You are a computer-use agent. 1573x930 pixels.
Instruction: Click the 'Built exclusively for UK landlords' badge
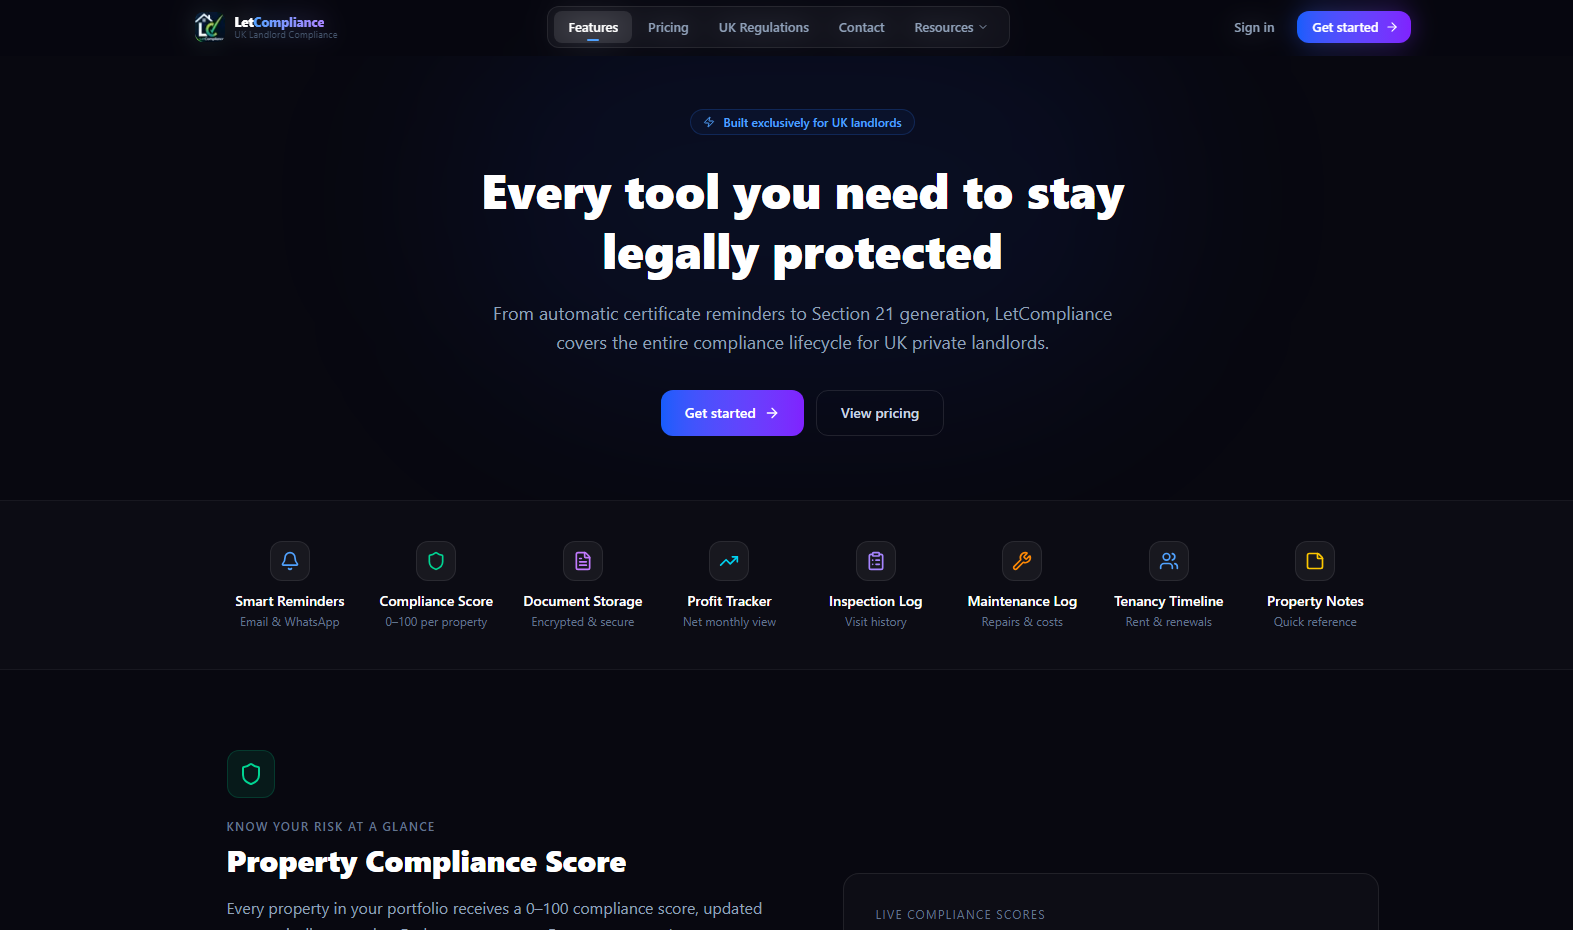(802, 122)
